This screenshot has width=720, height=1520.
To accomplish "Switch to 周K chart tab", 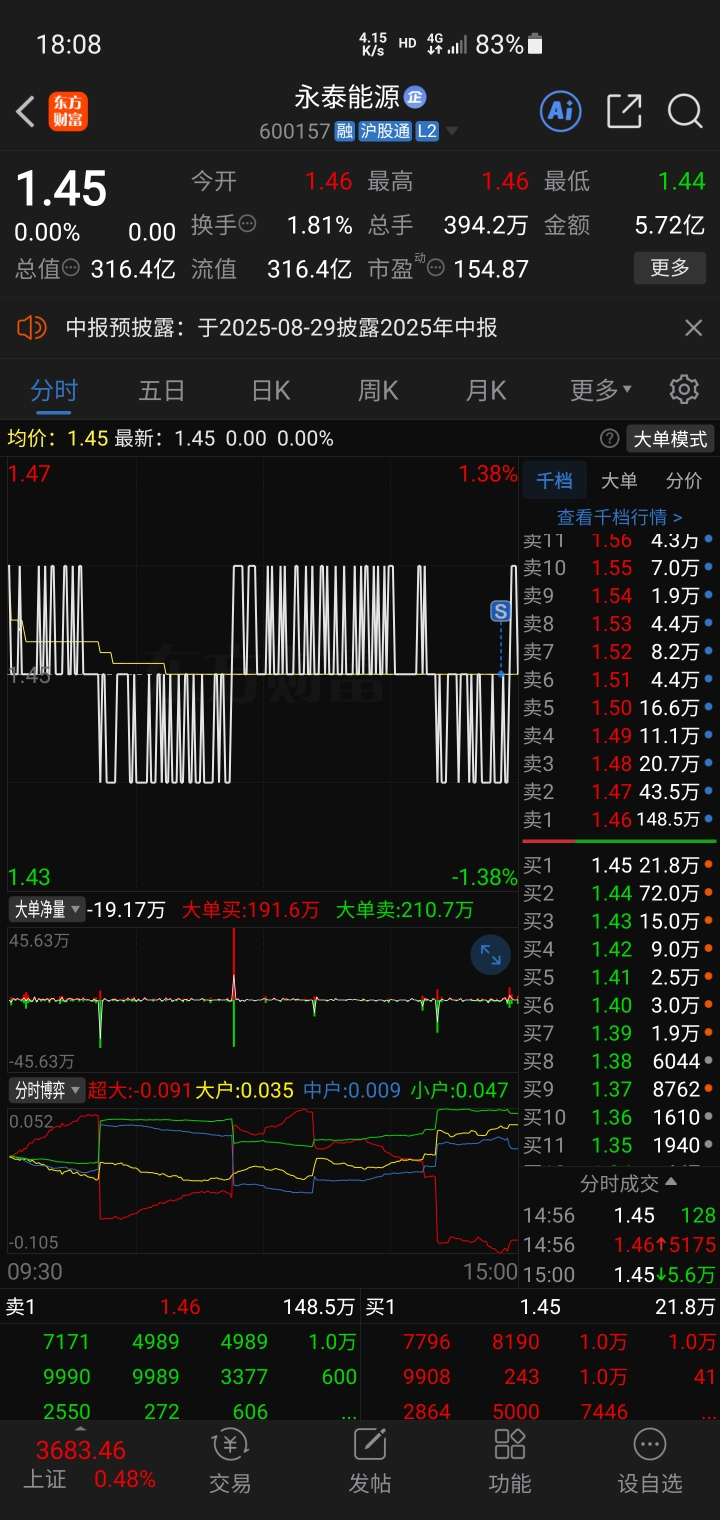I will click(x=378, y=389).
